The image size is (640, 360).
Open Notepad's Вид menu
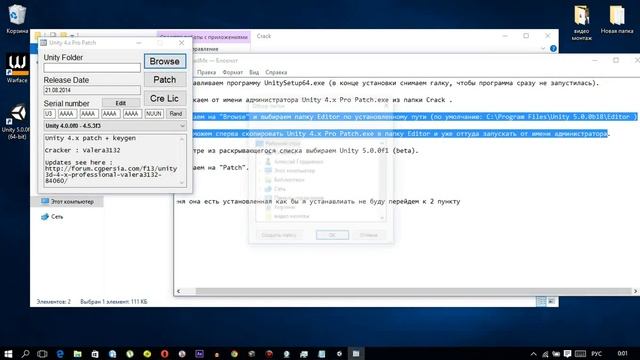coord(254,72)
